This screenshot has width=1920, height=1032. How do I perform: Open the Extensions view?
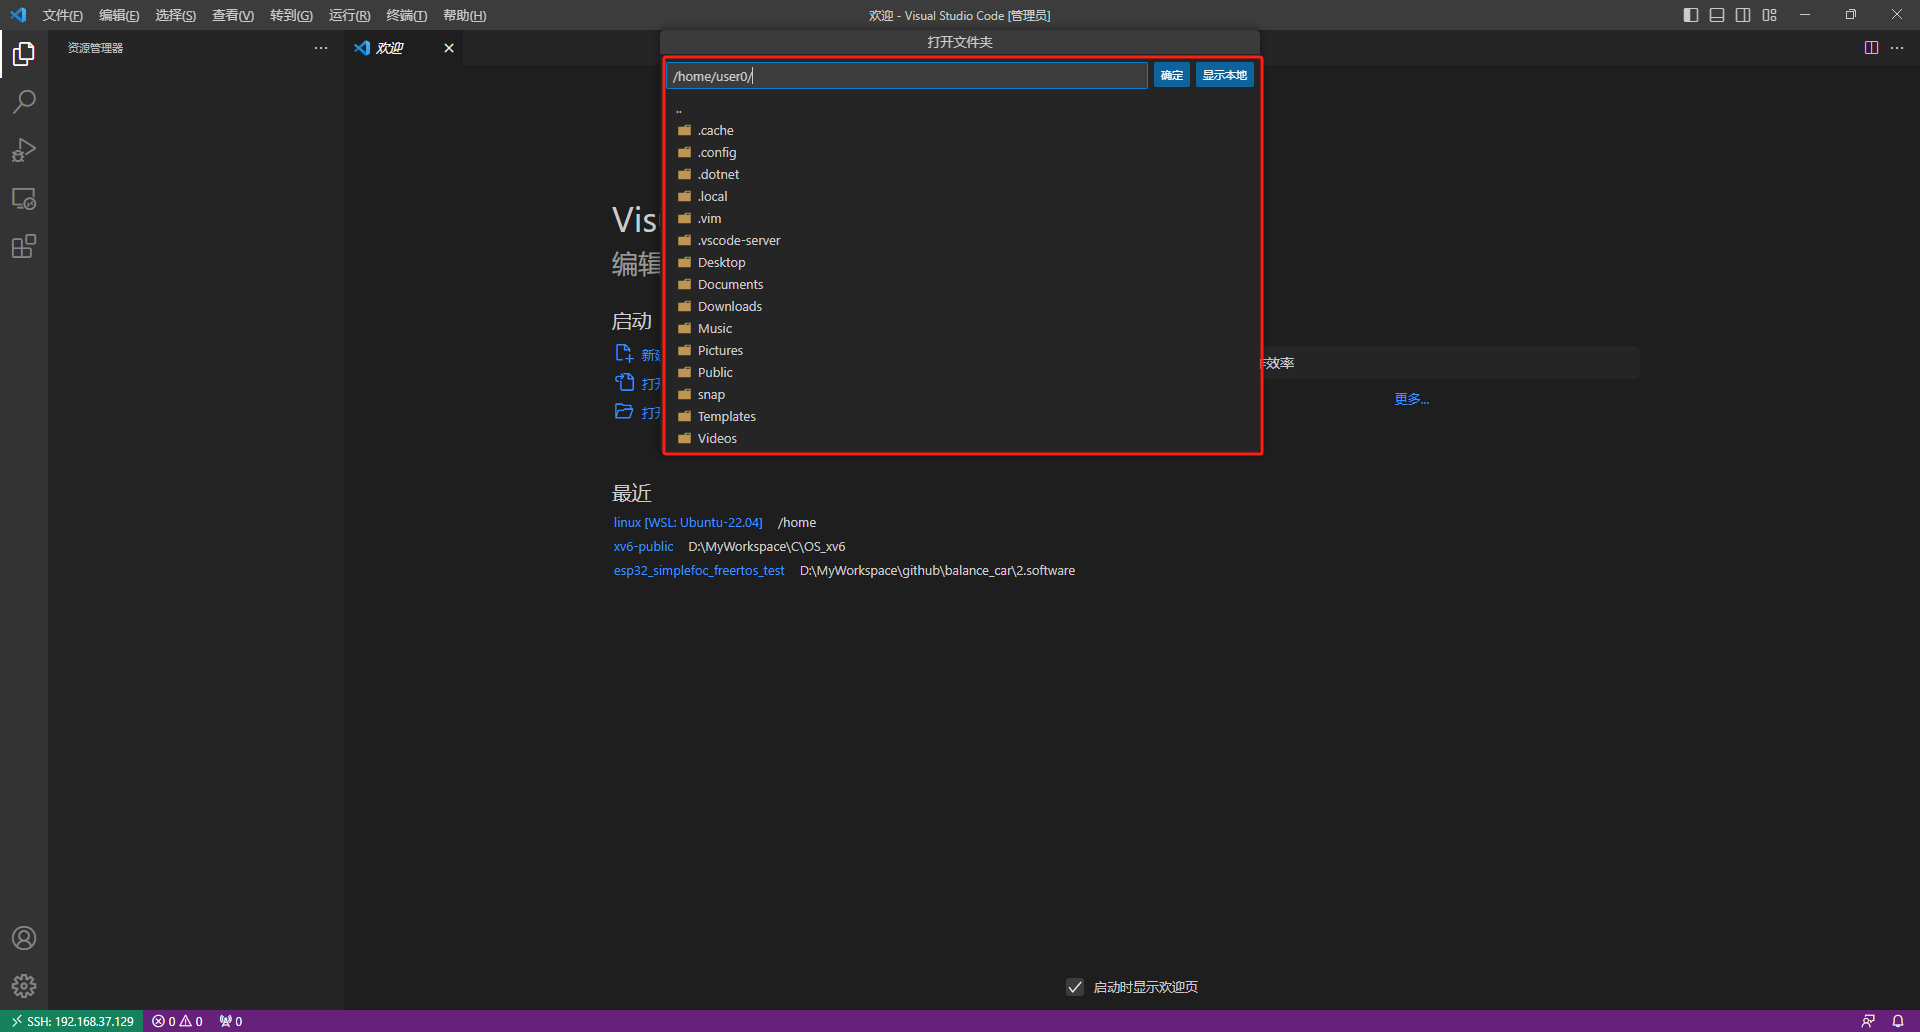[24, 247]
